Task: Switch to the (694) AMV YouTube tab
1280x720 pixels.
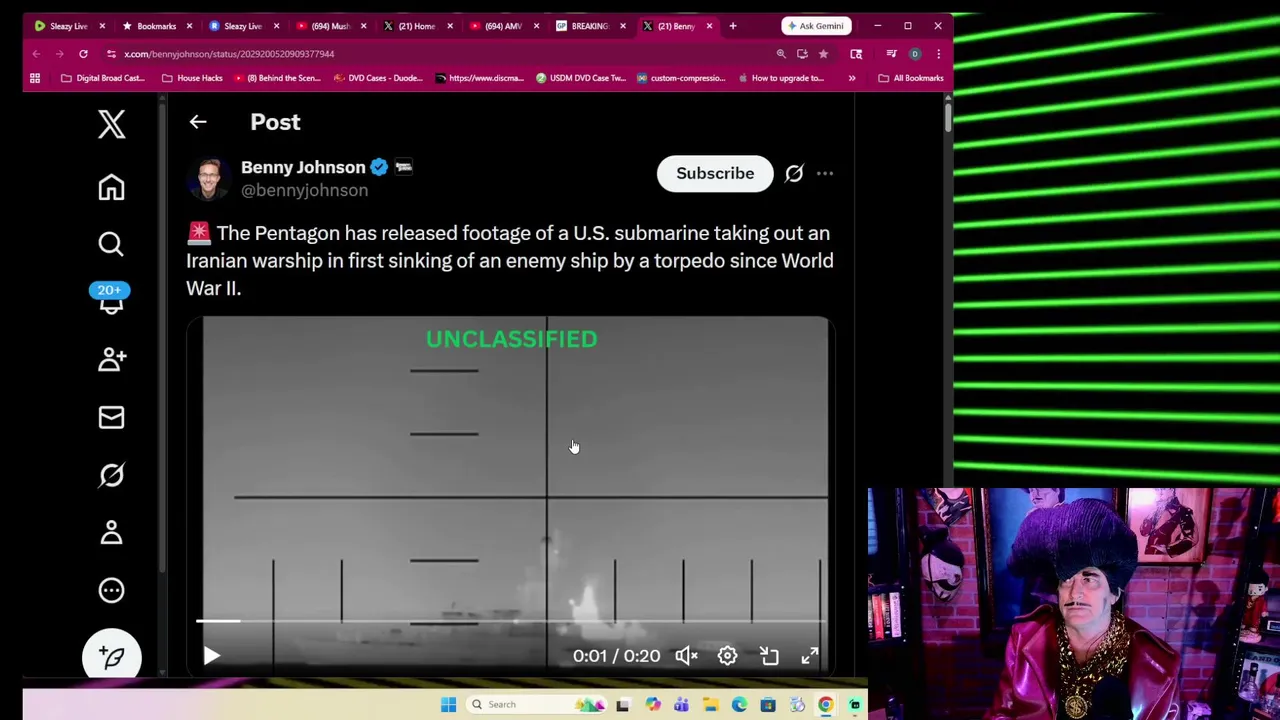Action: click(x=503, y=26)
